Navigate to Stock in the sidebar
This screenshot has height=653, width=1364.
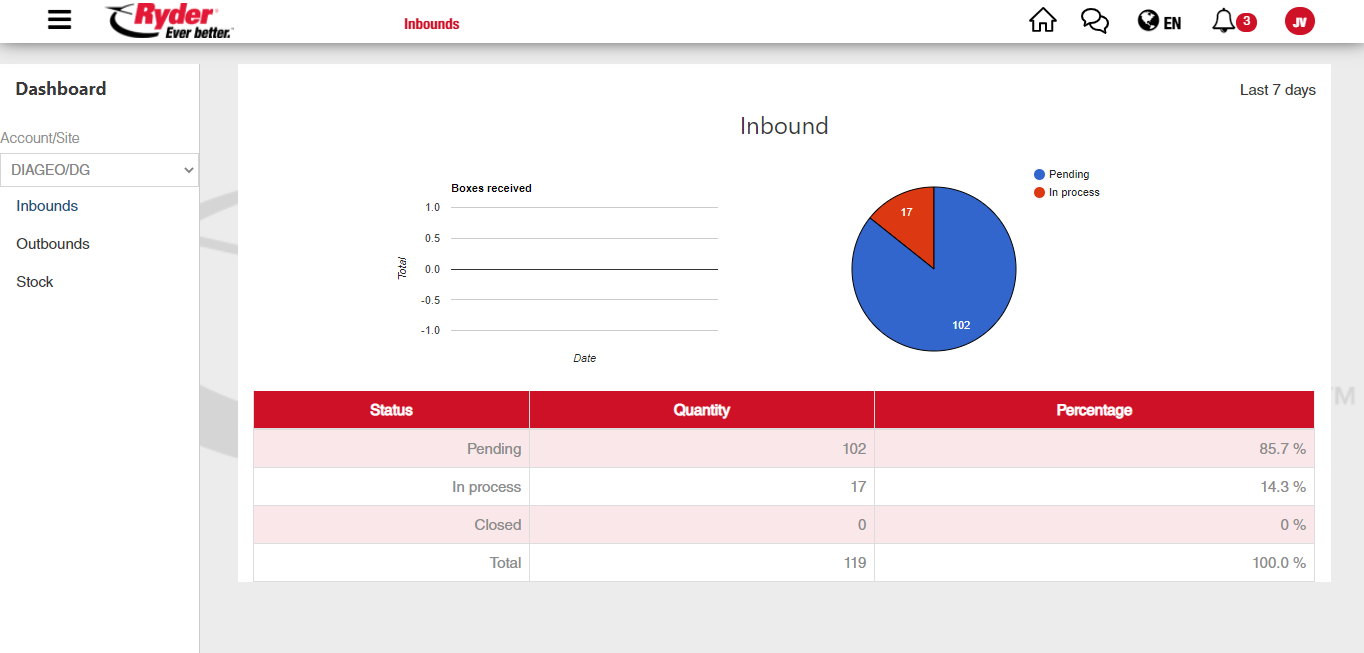pyautogui.click(x=35, y=282)
